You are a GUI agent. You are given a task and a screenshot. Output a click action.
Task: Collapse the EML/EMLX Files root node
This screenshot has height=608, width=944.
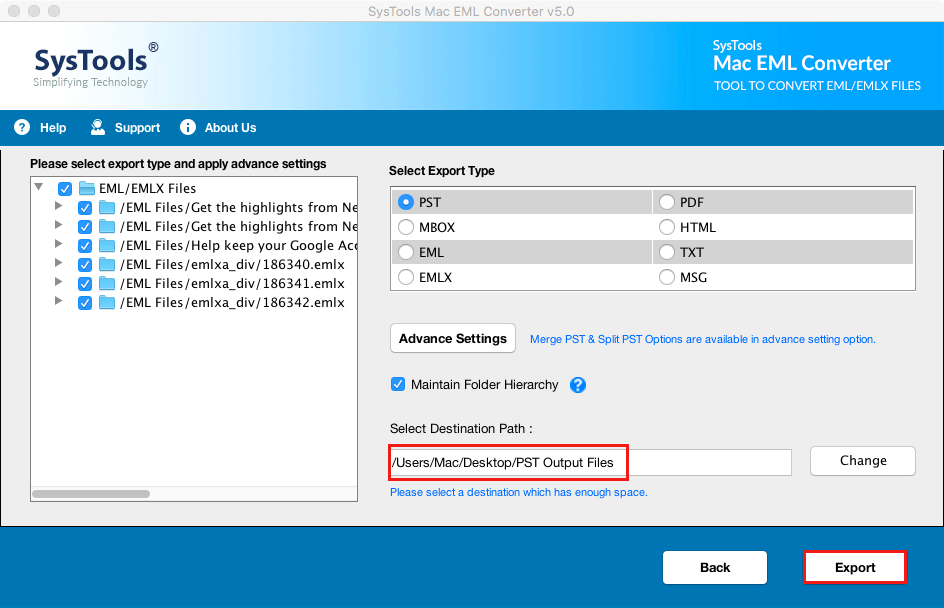point(39,187)
